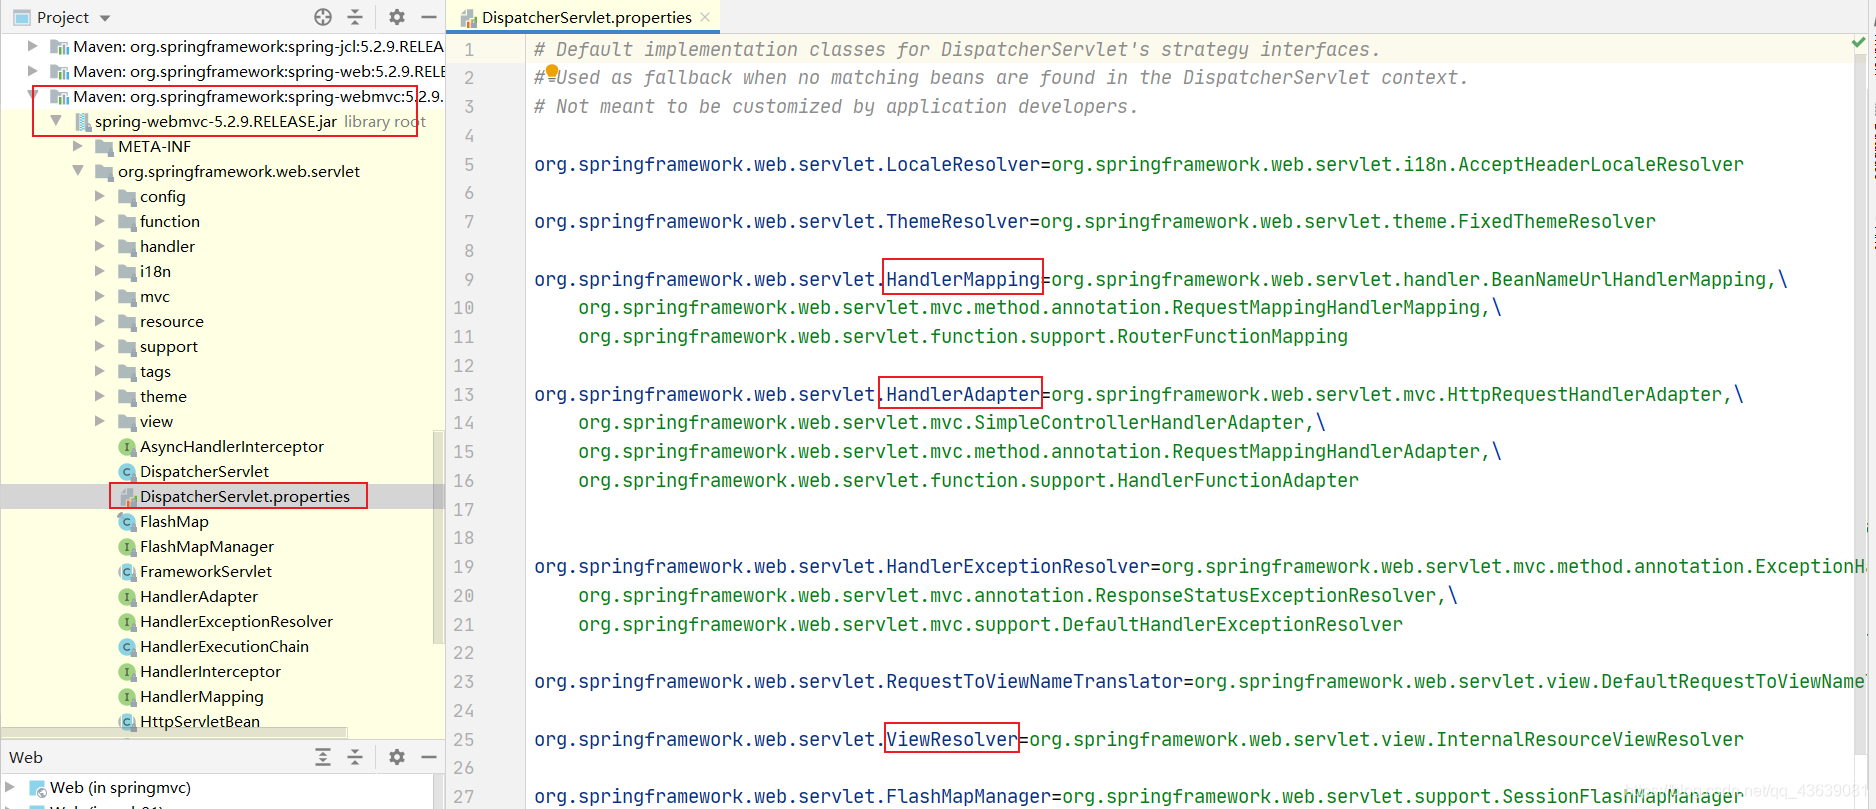The image size is (1876, 809).
Task: Click the Web panel title
Action: coord(26,757)
